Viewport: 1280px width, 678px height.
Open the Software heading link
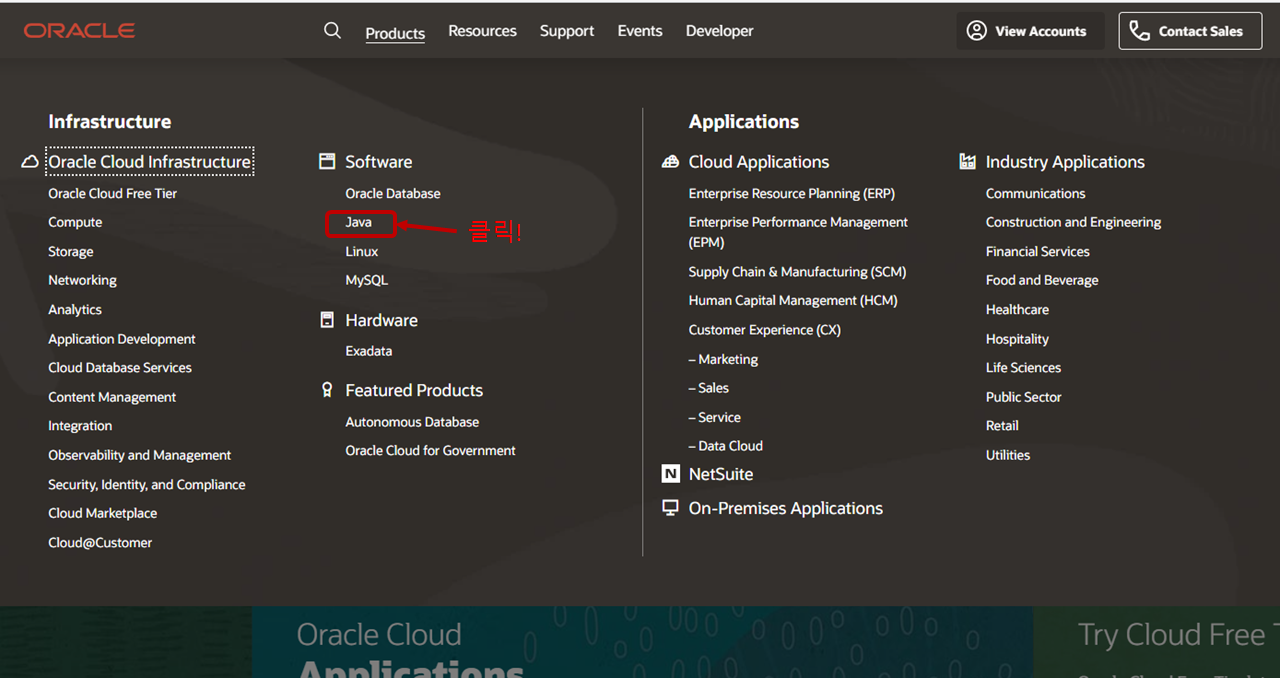(379, 162)
